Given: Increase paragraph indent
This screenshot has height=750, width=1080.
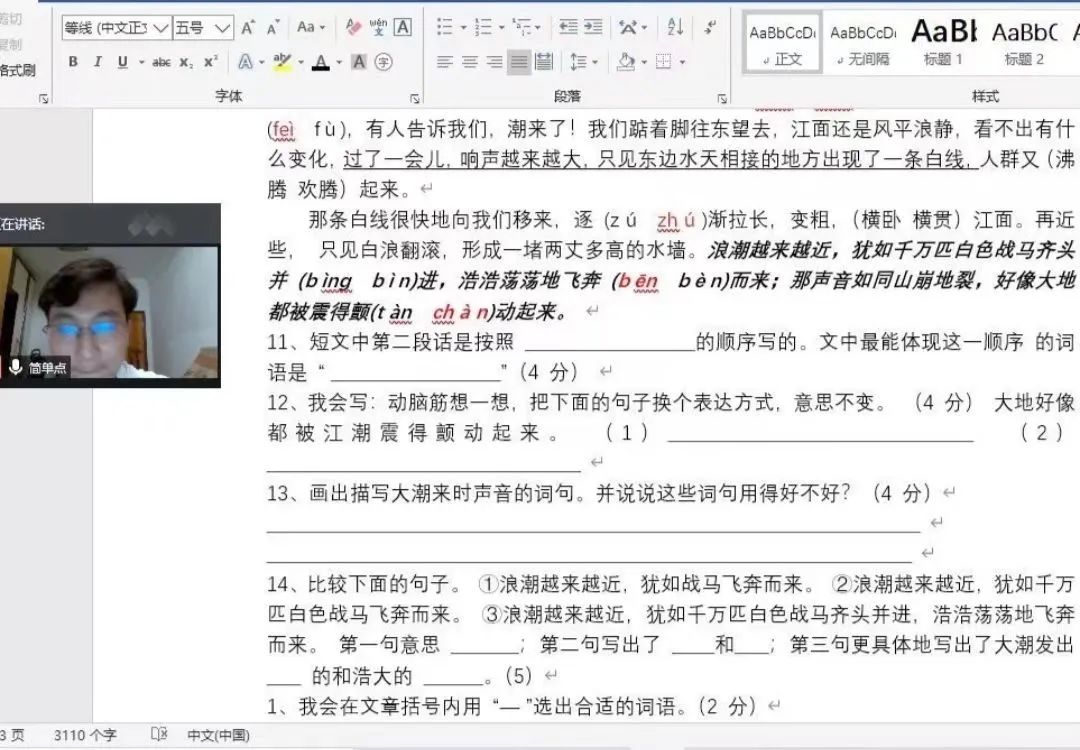Looking at the screenshot, I should (593, 28).
